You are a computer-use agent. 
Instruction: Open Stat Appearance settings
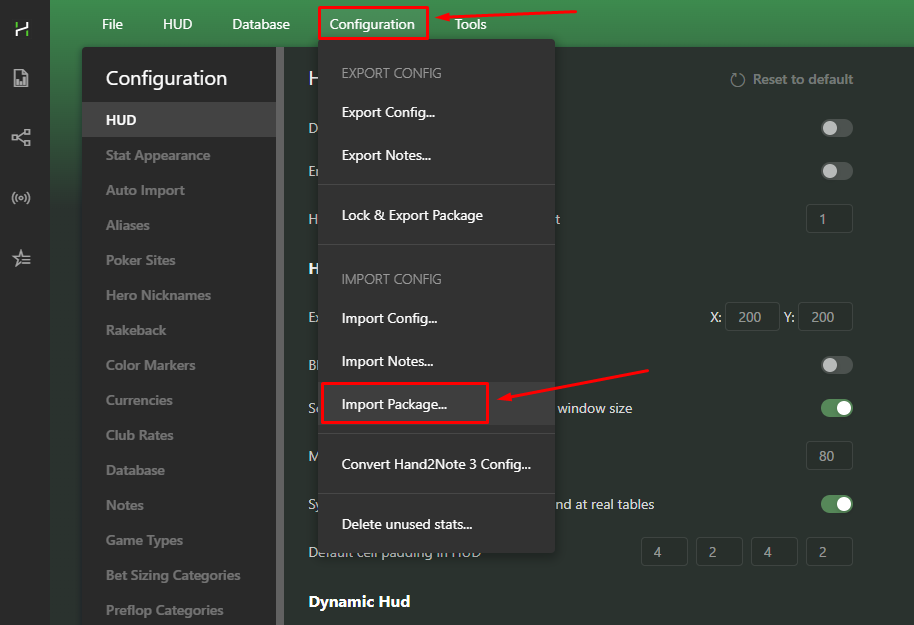click(x=179, y=155)
